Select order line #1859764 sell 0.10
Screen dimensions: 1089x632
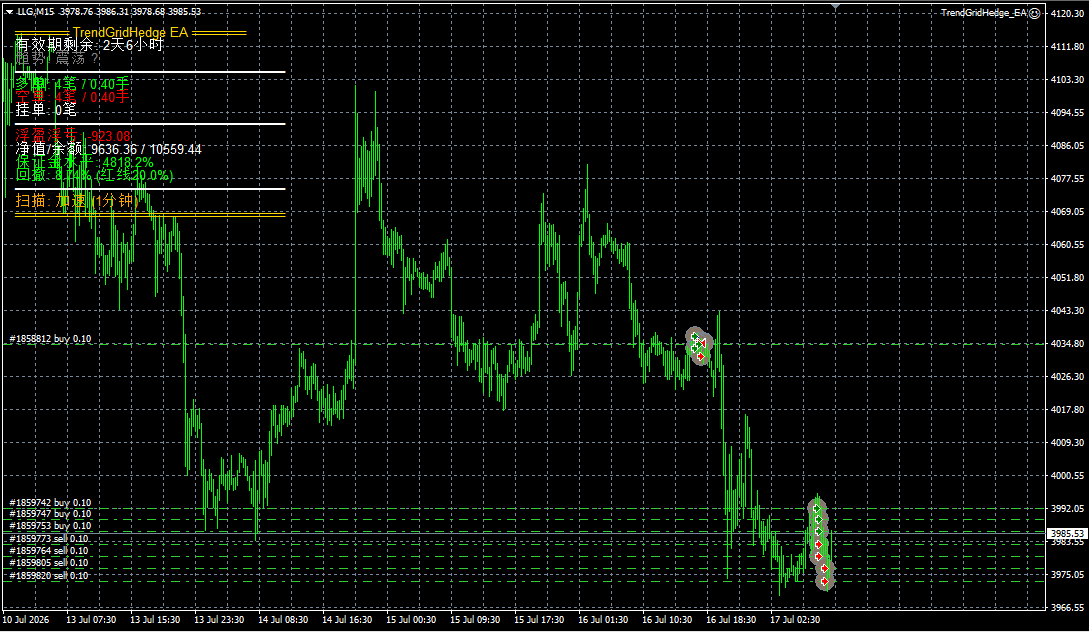click(x=49, y=551)
